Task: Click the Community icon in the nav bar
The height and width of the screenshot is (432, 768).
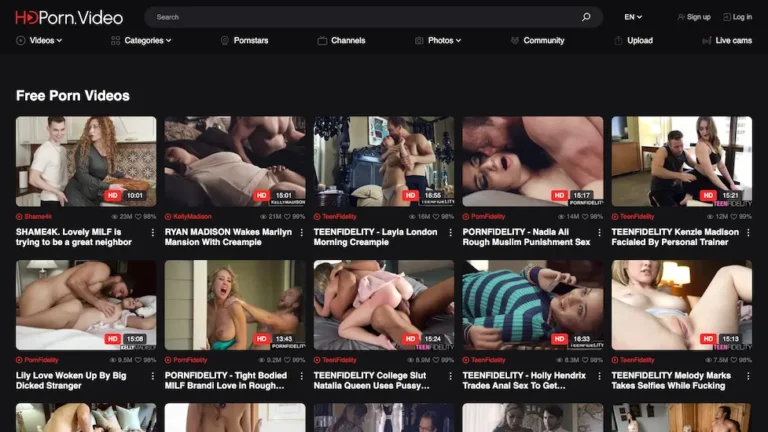Action: coord(514,41)
